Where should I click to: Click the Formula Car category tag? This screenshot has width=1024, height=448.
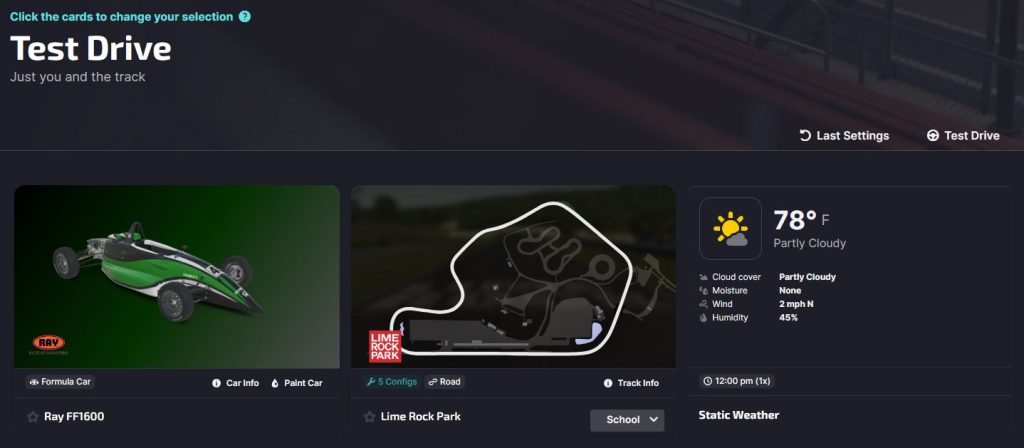(60, 382)
